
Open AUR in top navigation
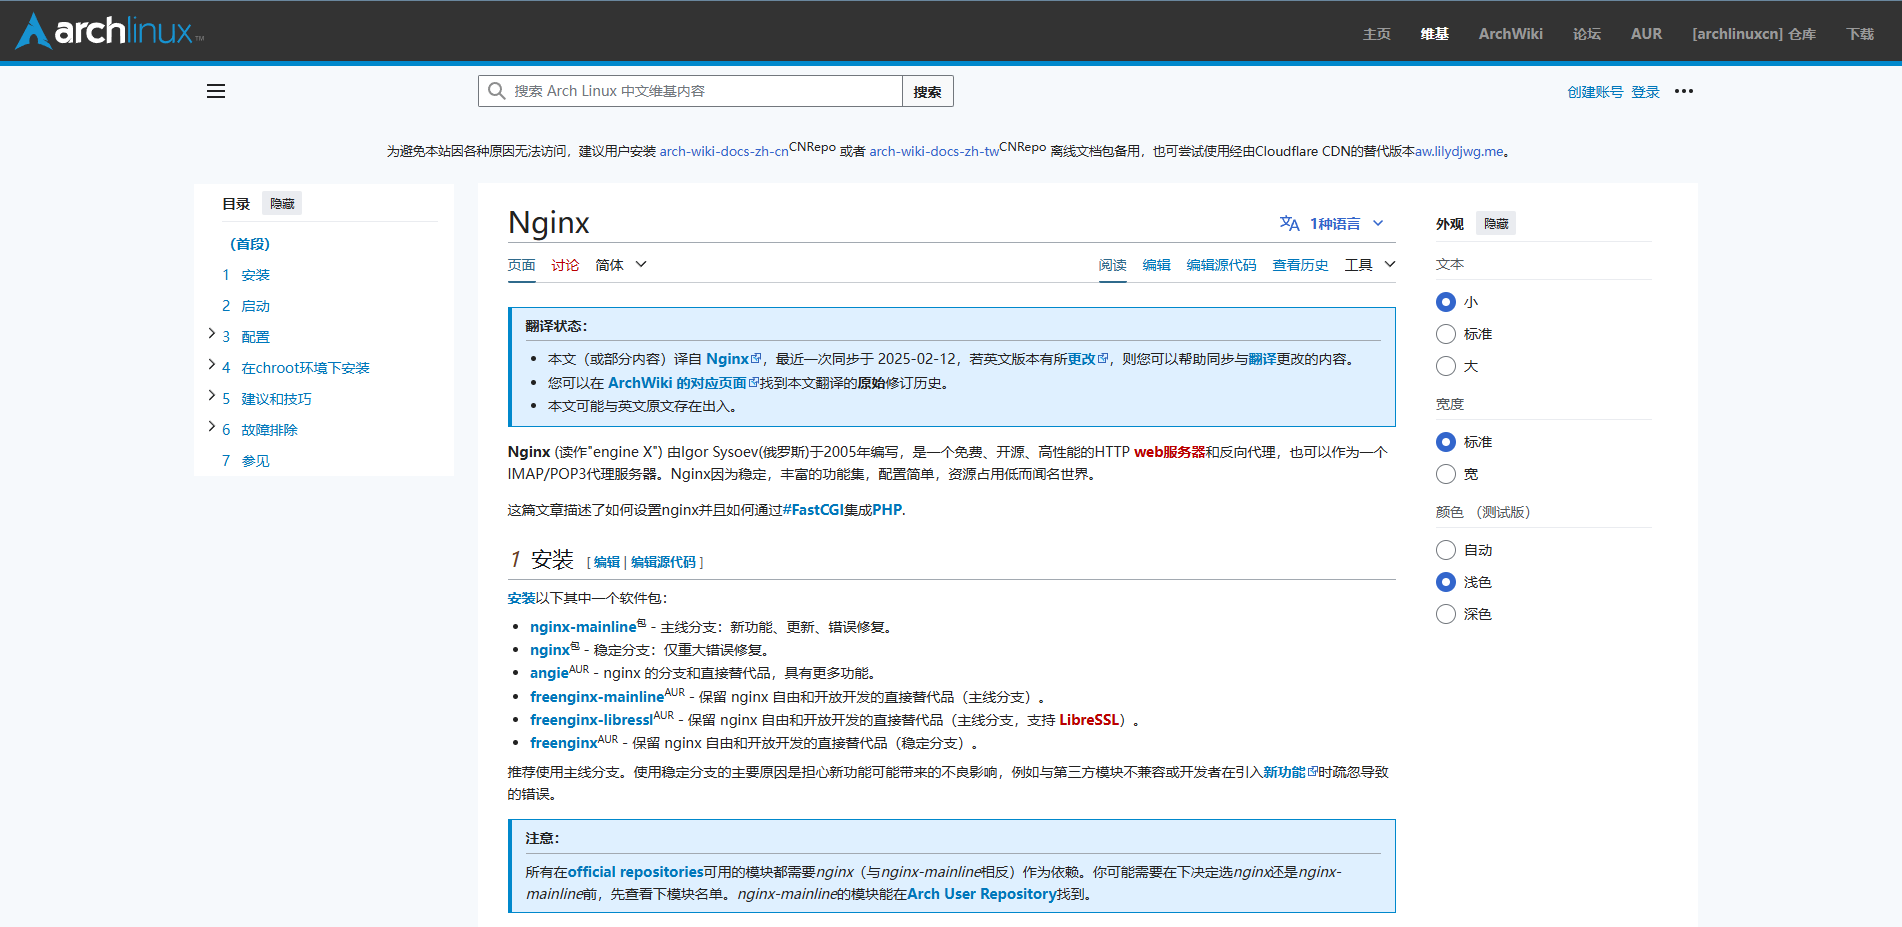click(x=1646, y=34)
